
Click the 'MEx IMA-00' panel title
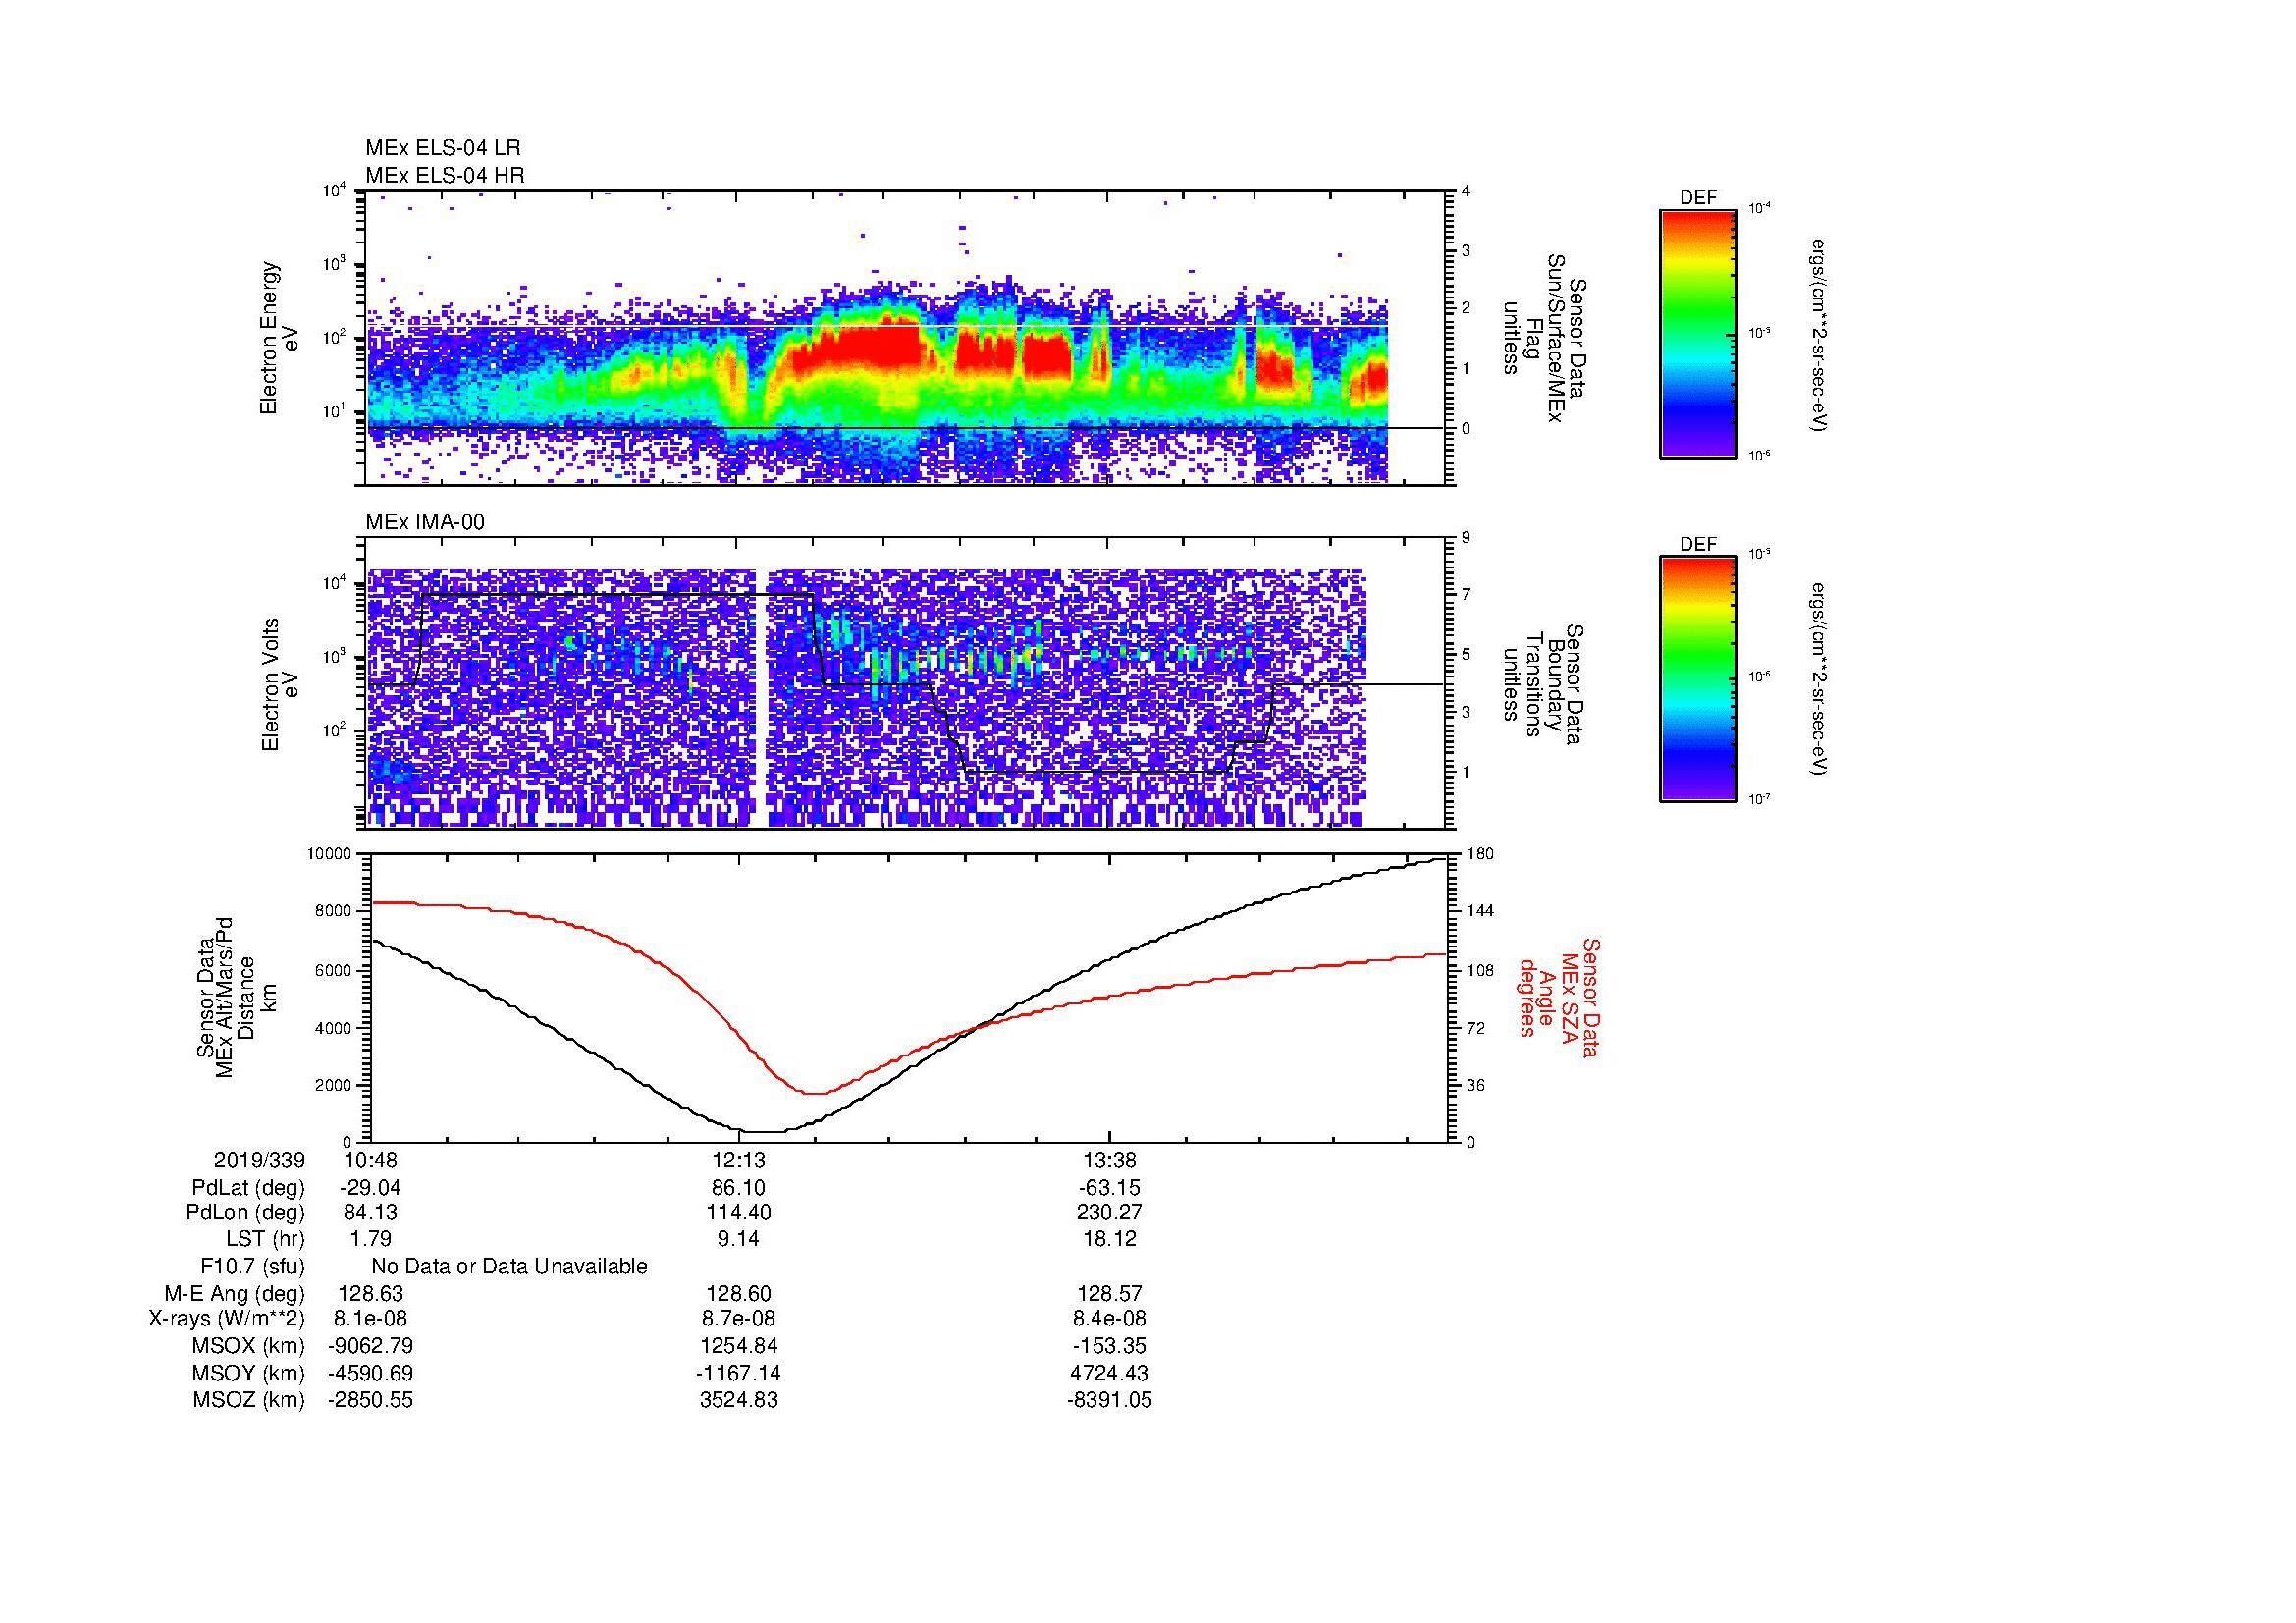(x=425, y=522)
